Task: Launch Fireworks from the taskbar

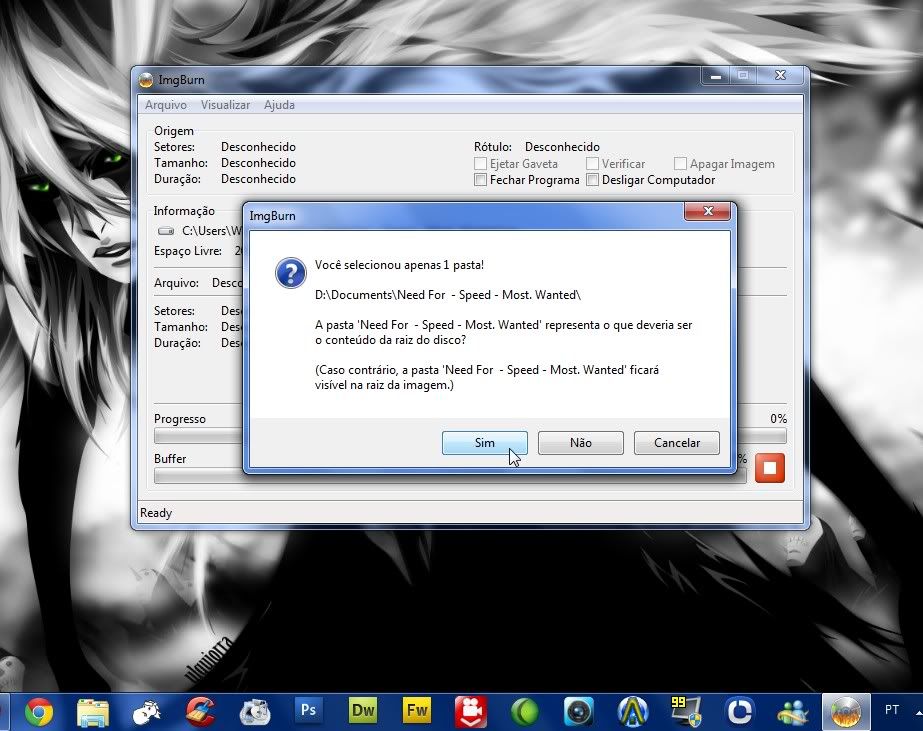Action: (417, 711)
